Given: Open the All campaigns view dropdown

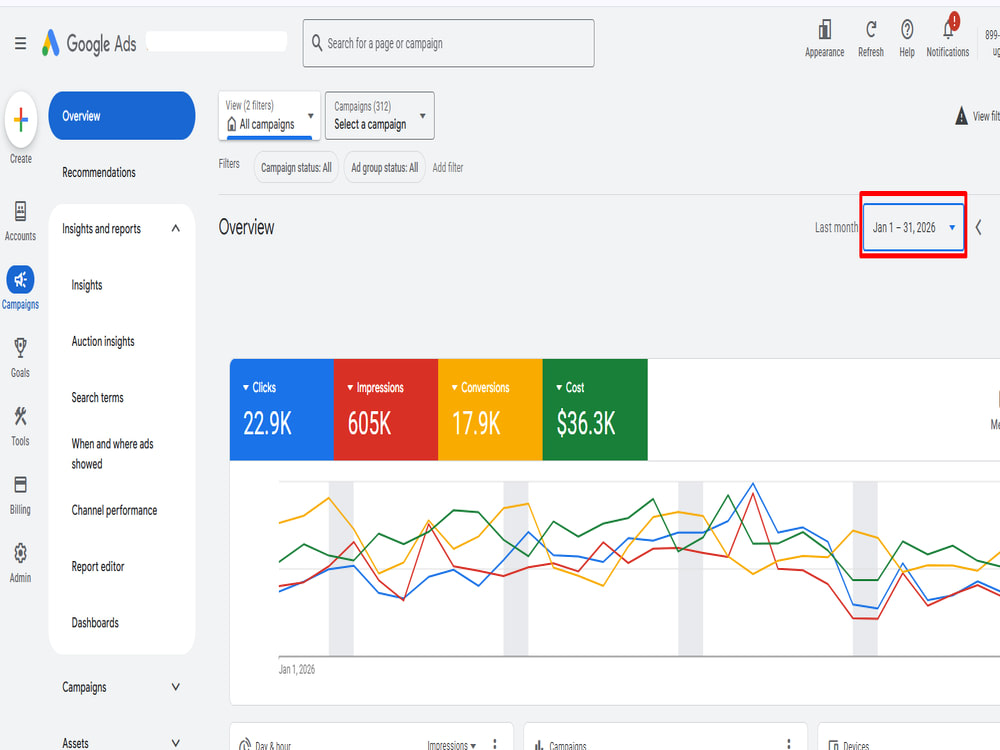Looking at the screenshot, I should click(x=268, y=115).
